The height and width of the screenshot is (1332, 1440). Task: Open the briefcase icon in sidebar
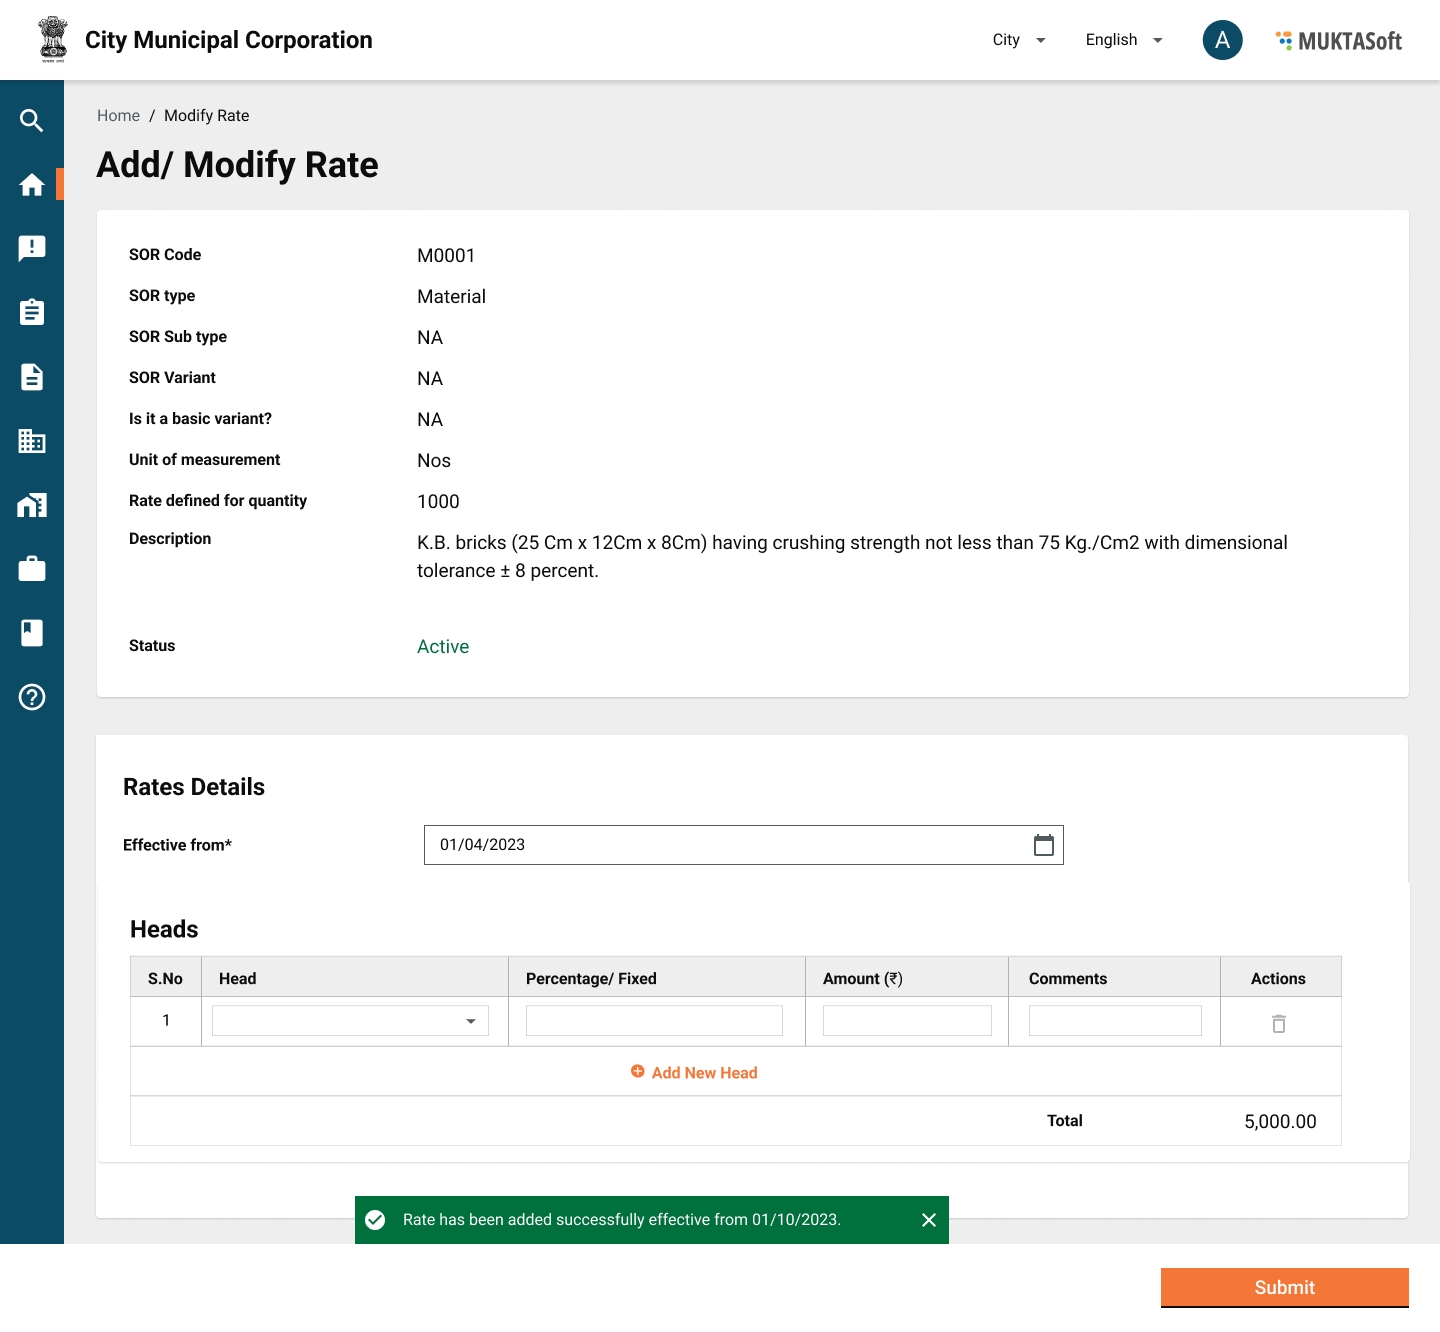[32, 569]
